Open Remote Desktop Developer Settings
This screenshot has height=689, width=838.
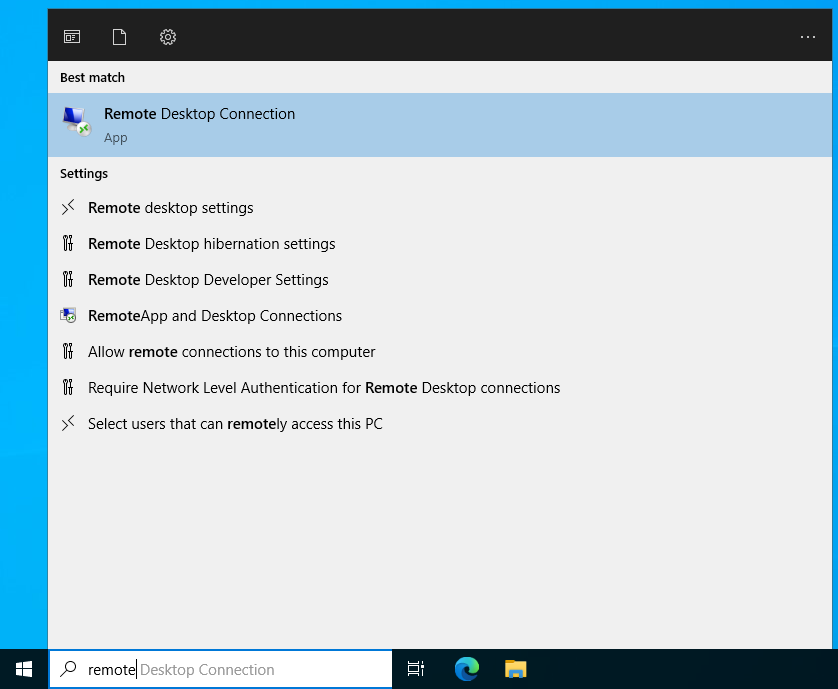coord(208,280)
